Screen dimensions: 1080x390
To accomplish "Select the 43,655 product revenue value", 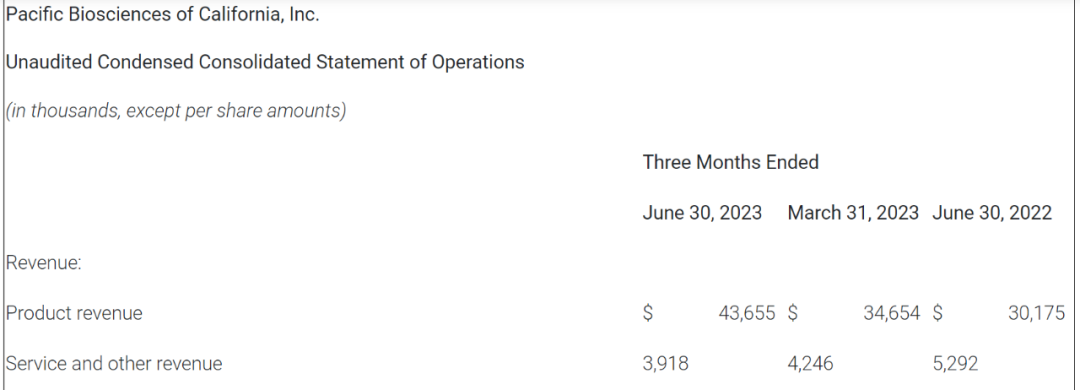I will (747, 313).
